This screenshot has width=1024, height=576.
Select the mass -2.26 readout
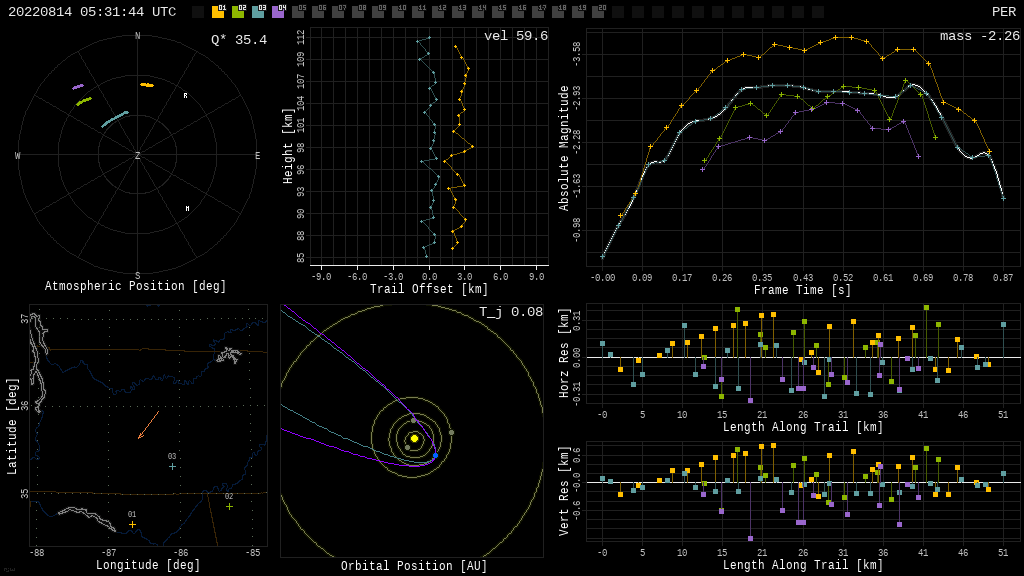pos(979,37)
